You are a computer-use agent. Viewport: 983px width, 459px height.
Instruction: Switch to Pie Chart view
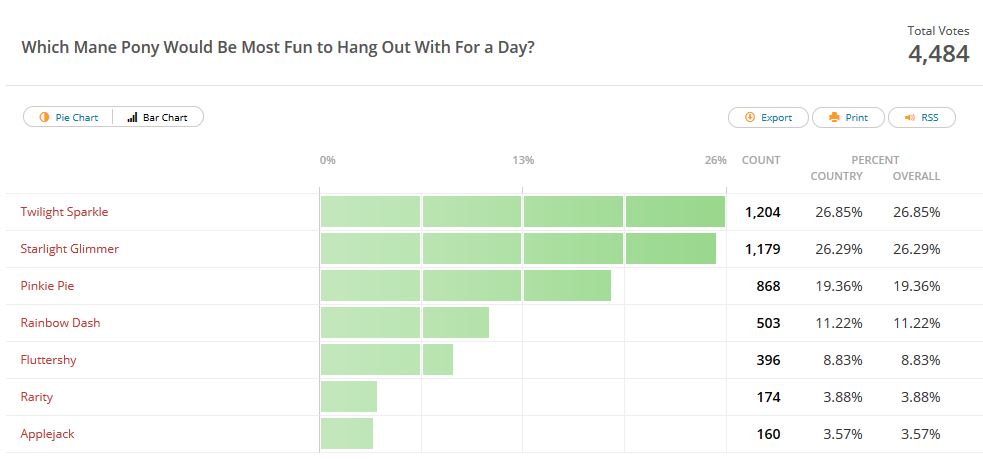pyautogui.click(x=68, y=117)
